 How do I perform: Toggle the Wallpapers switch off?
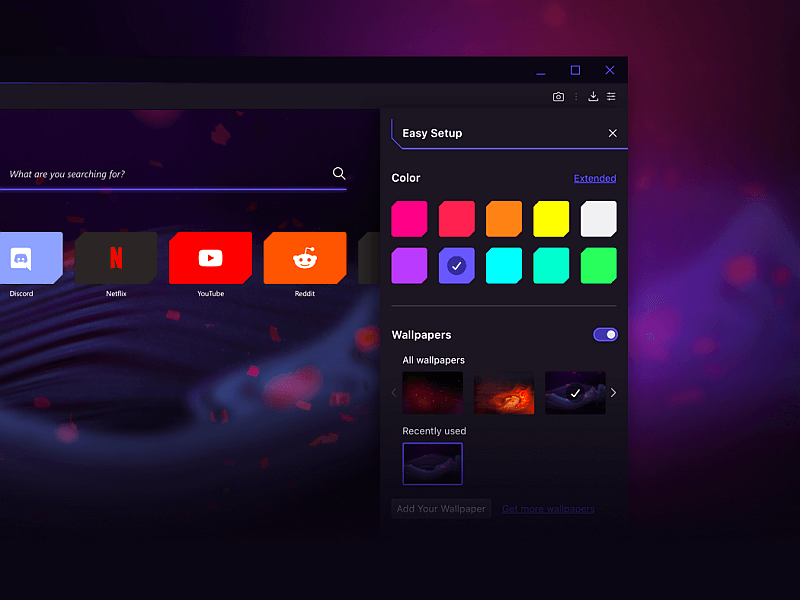(x=605, y=335)
